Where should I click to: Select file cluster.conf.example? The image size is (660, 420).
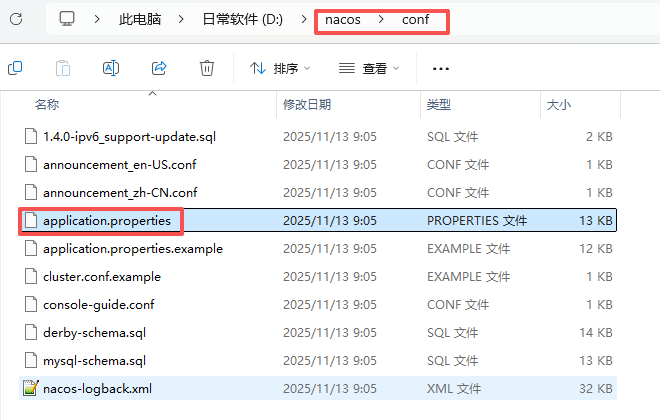coord(102,277)
